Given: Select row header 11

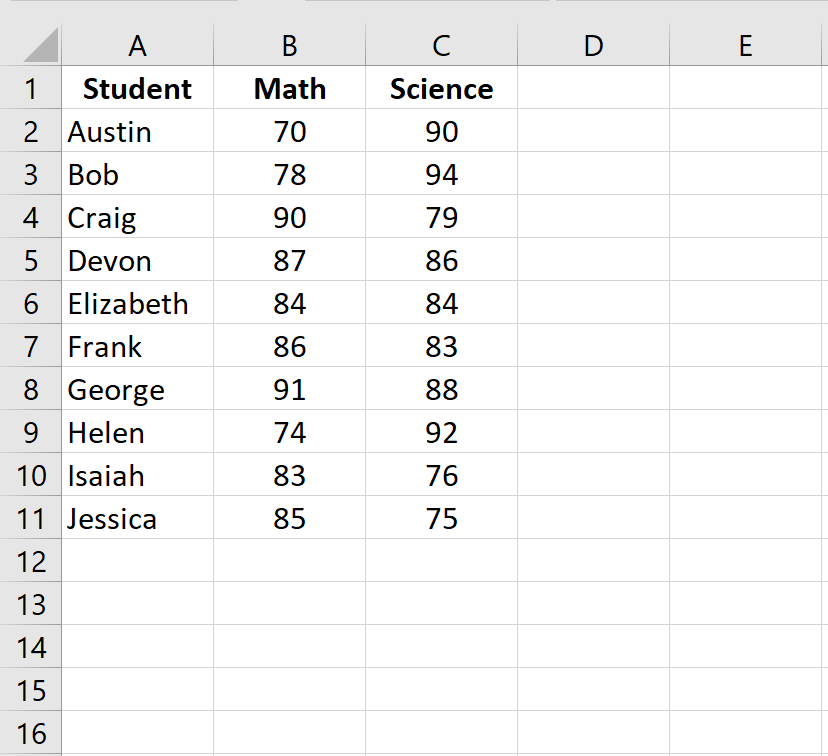Looking at the screenshot, I should (x=31, y=518).
